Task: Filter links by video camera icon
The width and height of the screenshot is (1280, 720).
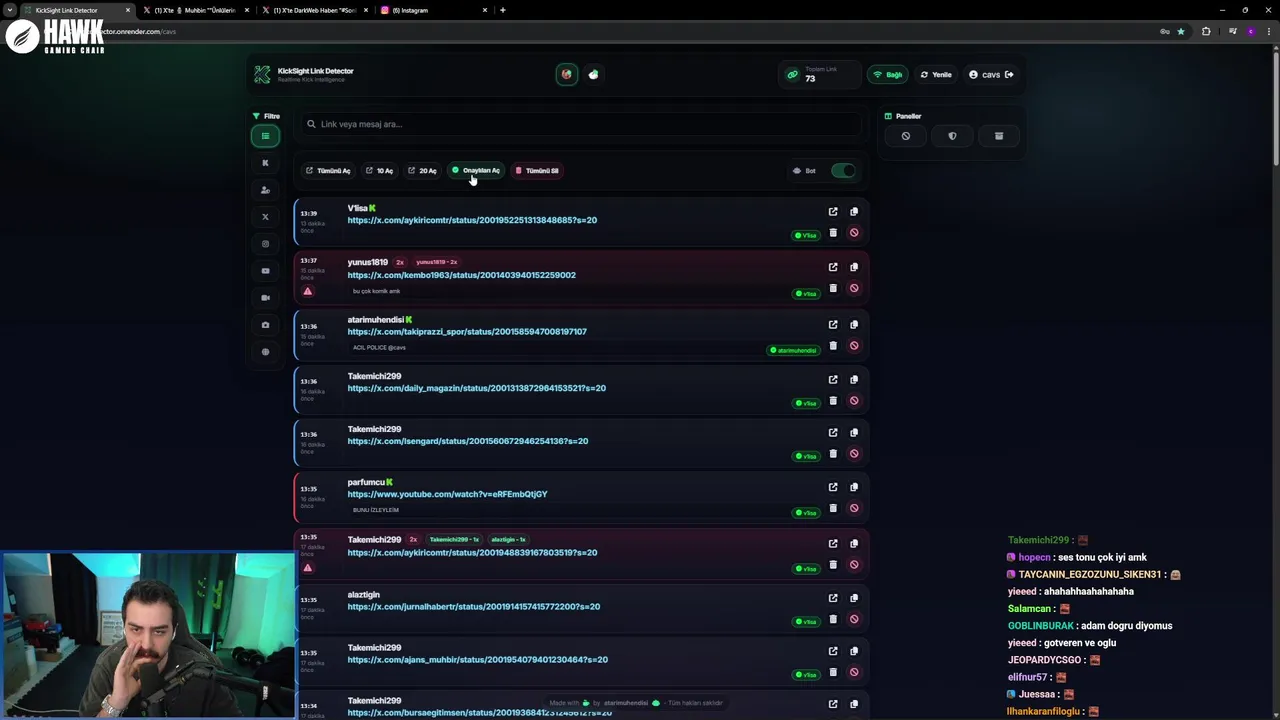Action: 265,298
